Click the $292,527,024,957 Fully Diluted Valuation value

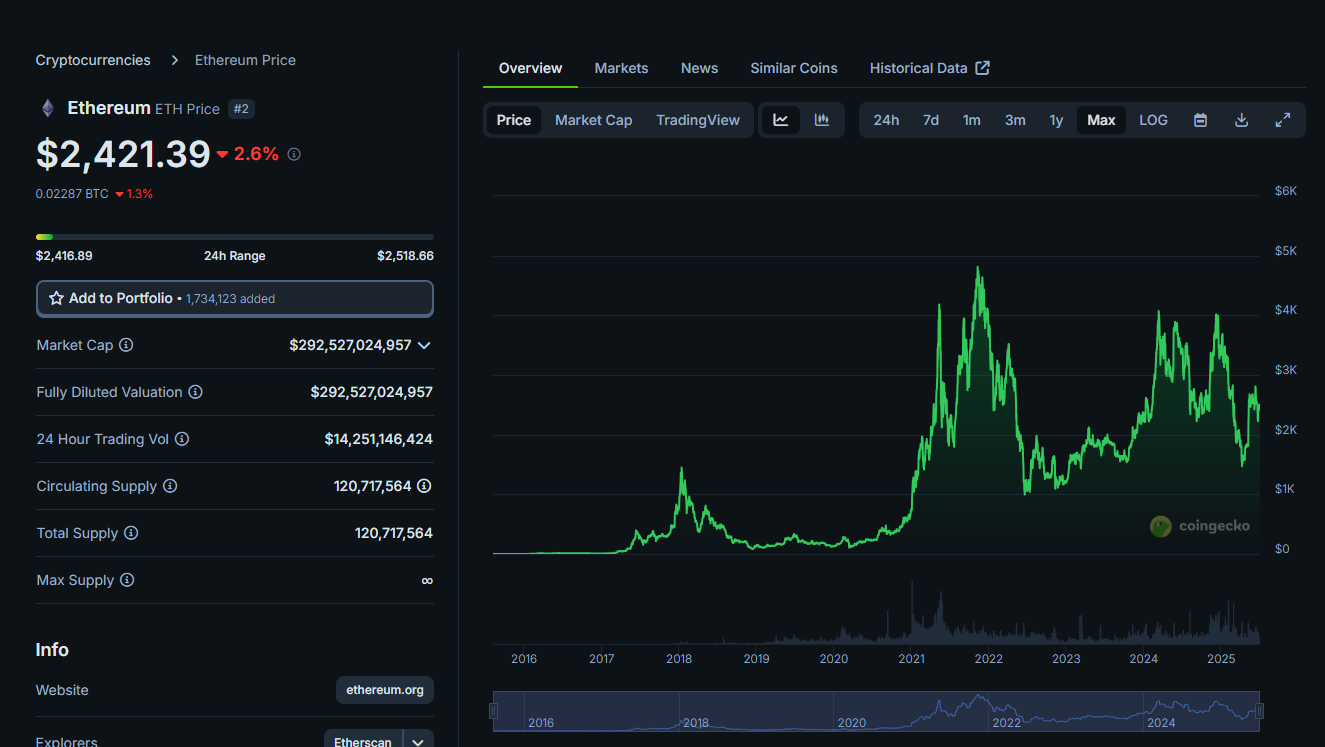[371, 392]
